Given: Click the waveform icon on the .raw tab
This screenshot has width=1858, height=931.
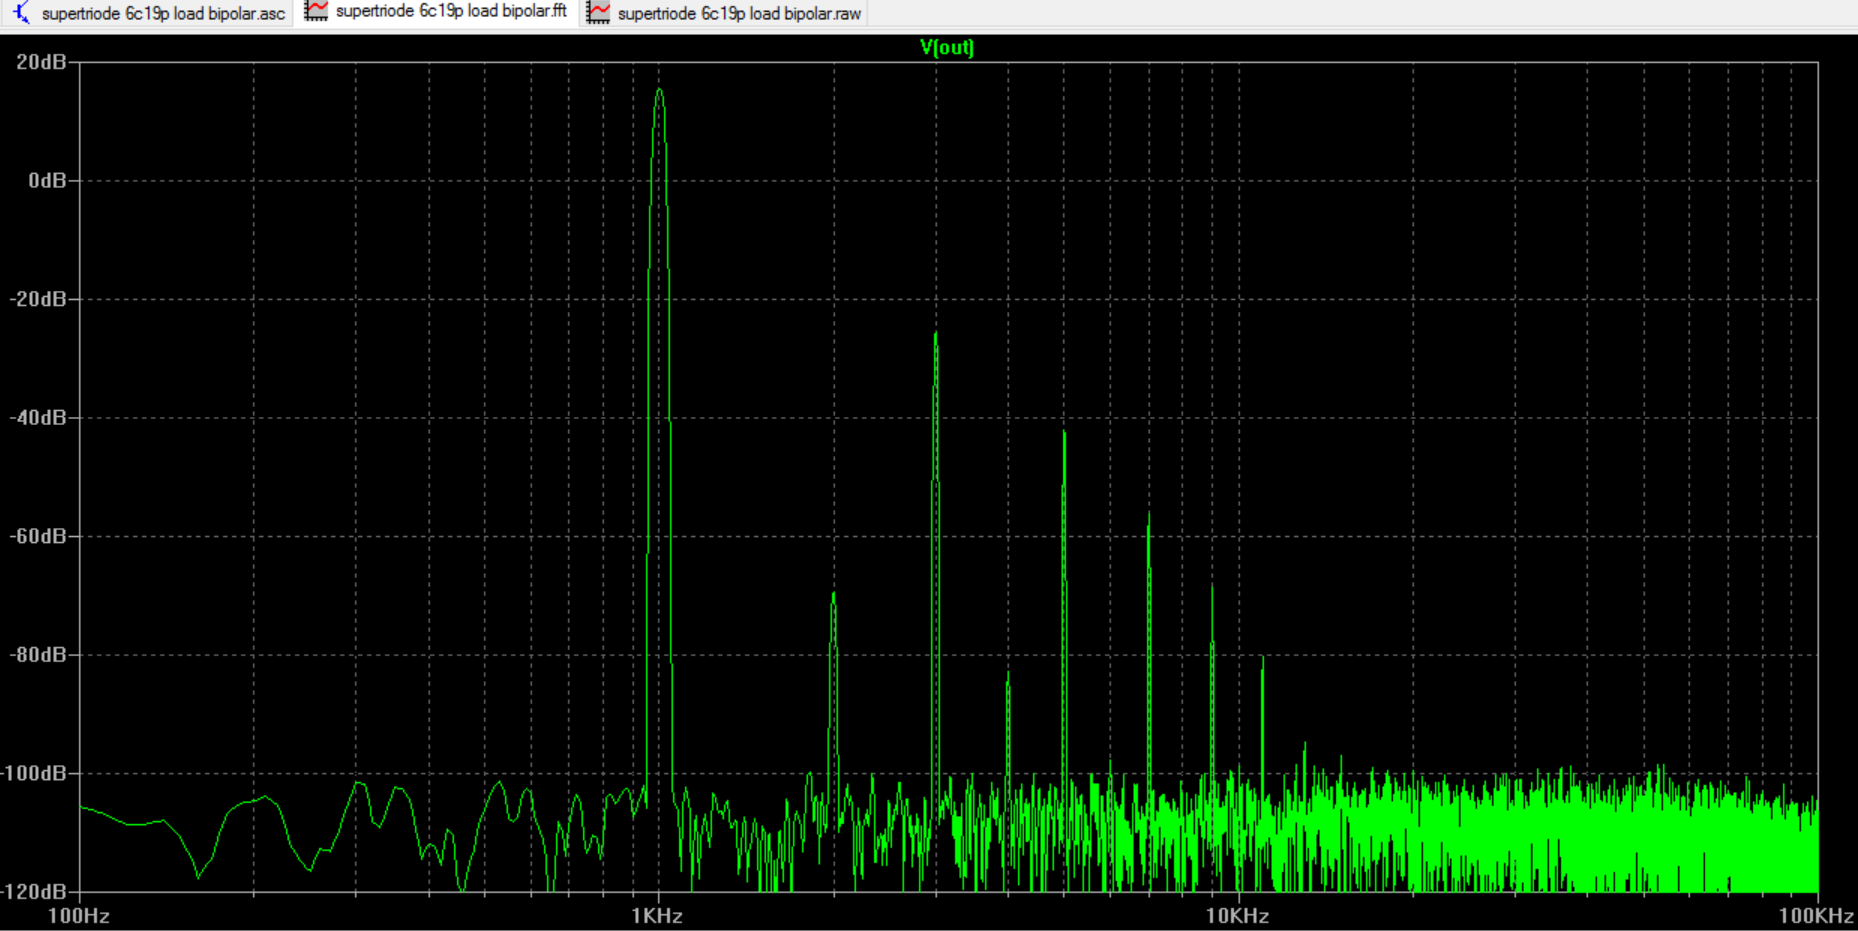Looking at the screenshot, I should pos(598,12).
